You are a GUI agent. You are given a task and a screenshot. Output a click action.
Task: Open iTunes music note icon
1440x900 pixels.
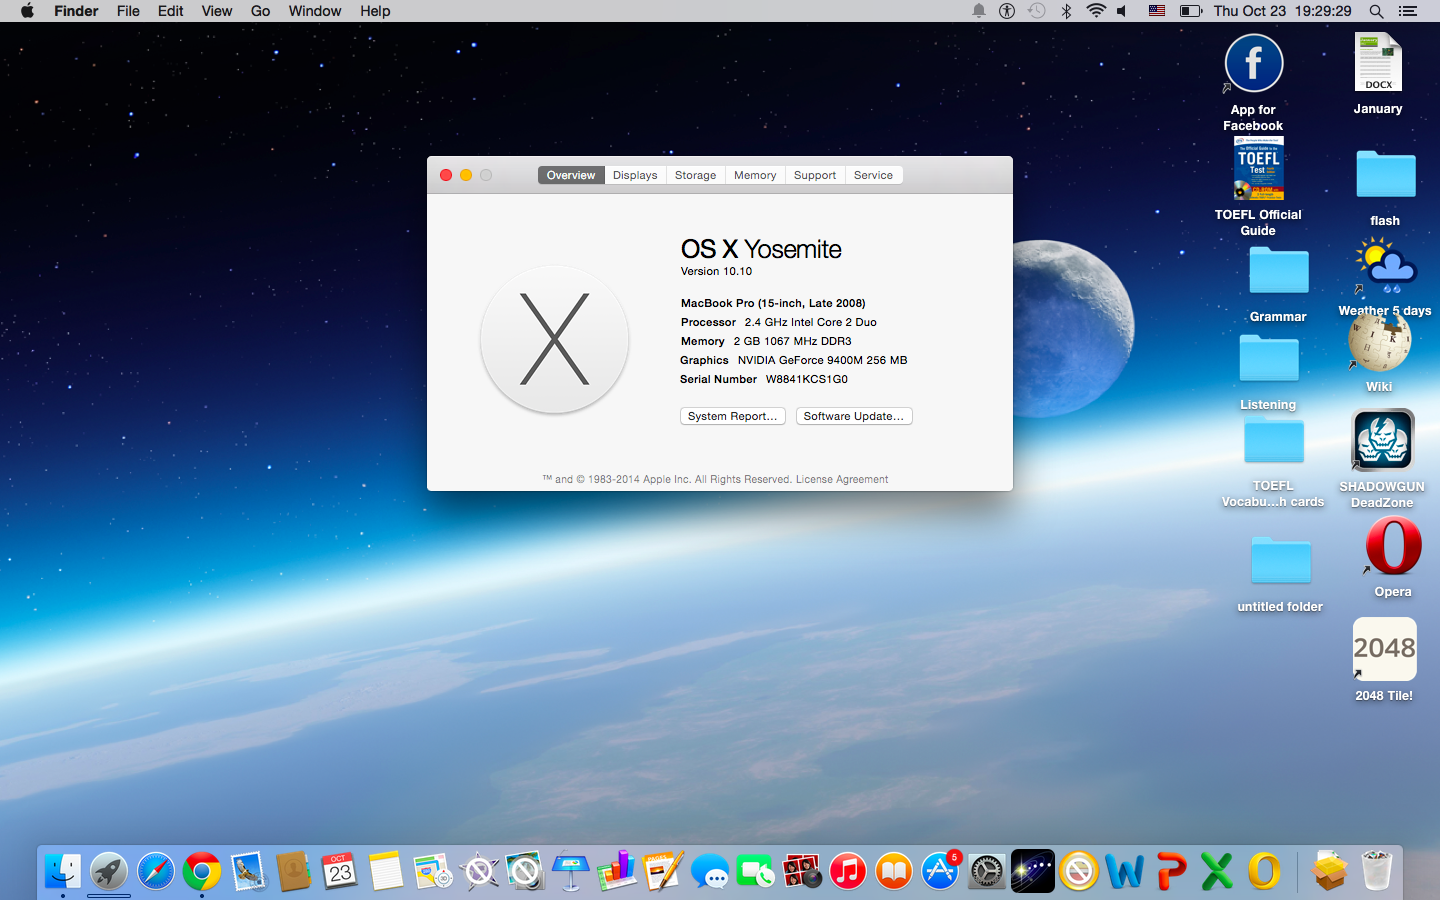click(x=848, y=872)
